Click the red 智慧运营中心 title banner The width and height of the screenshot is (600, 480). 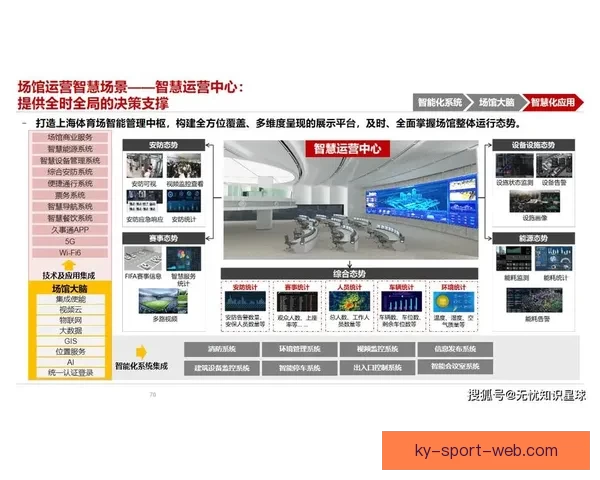[347, 149]
